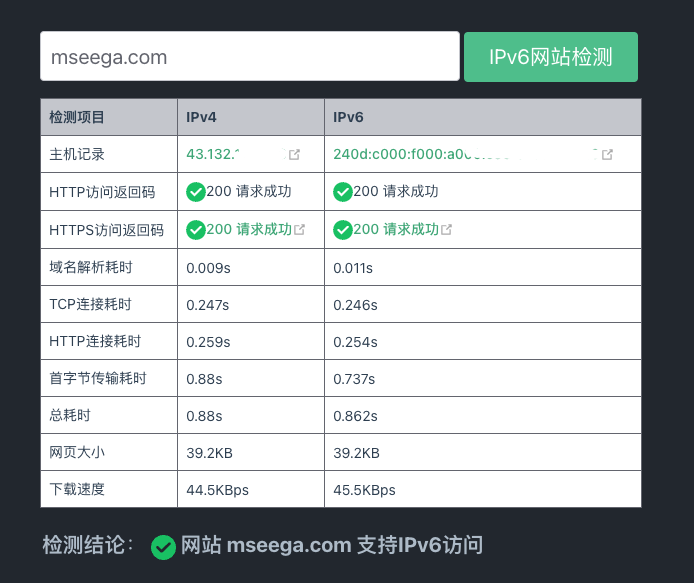Click external link icon after IPv6 HTTPS result

pyautogui.click(x=447, y=230)
